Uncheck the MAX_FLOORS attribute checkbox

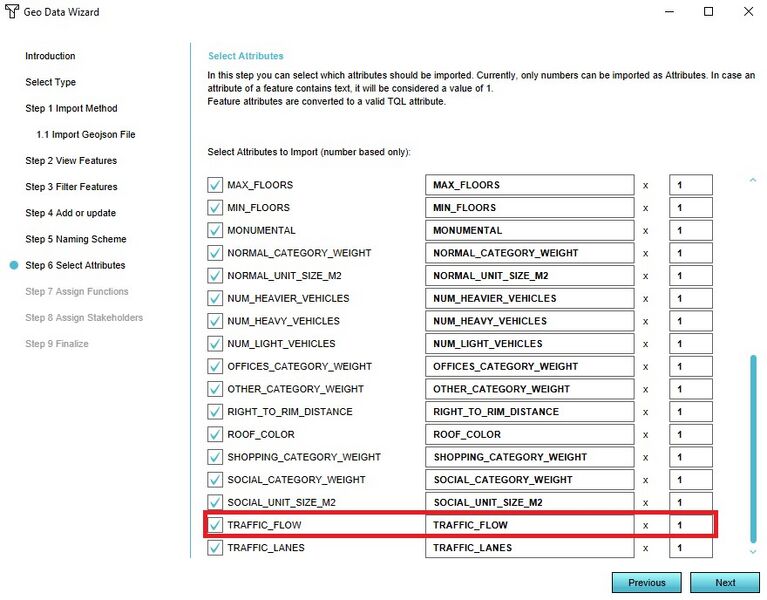215,185
